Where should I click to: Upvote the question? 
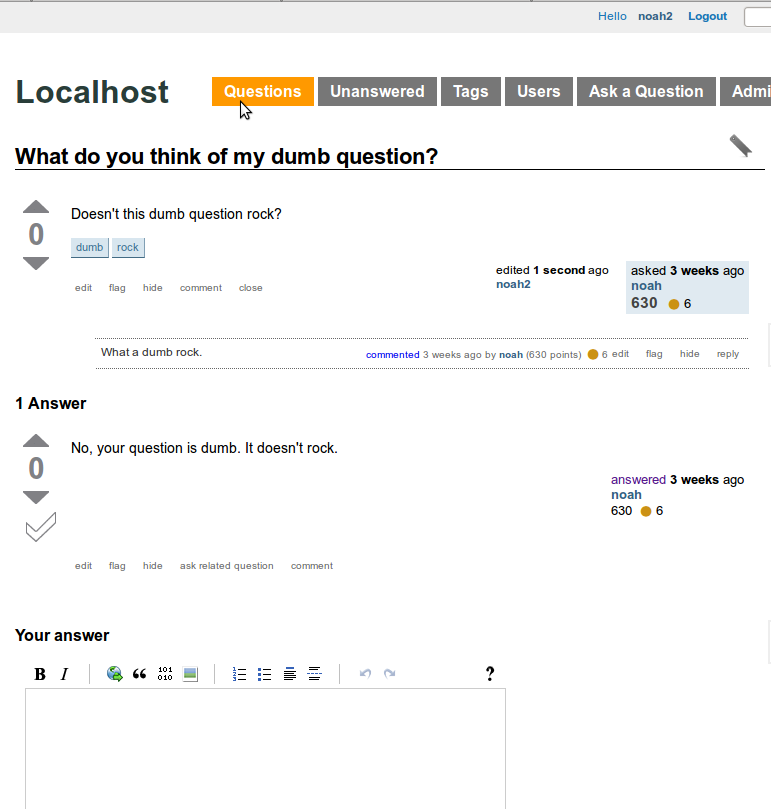click(36, 207)
